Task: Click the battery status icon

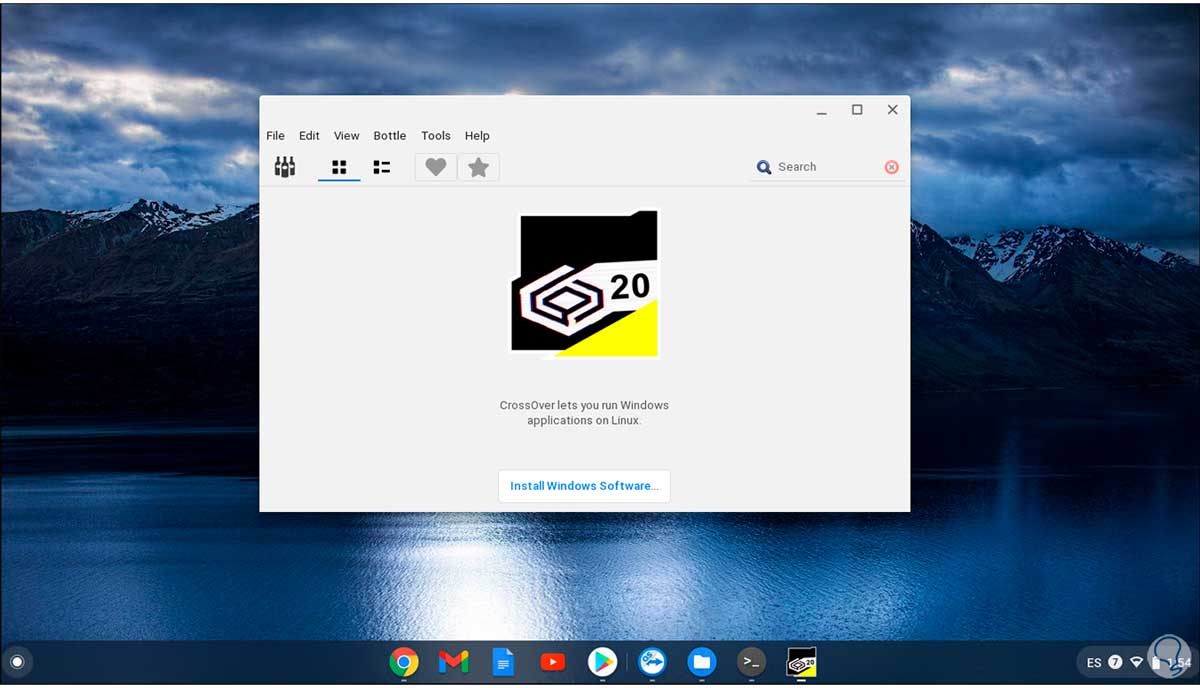Action: (x=1156, y=662)
